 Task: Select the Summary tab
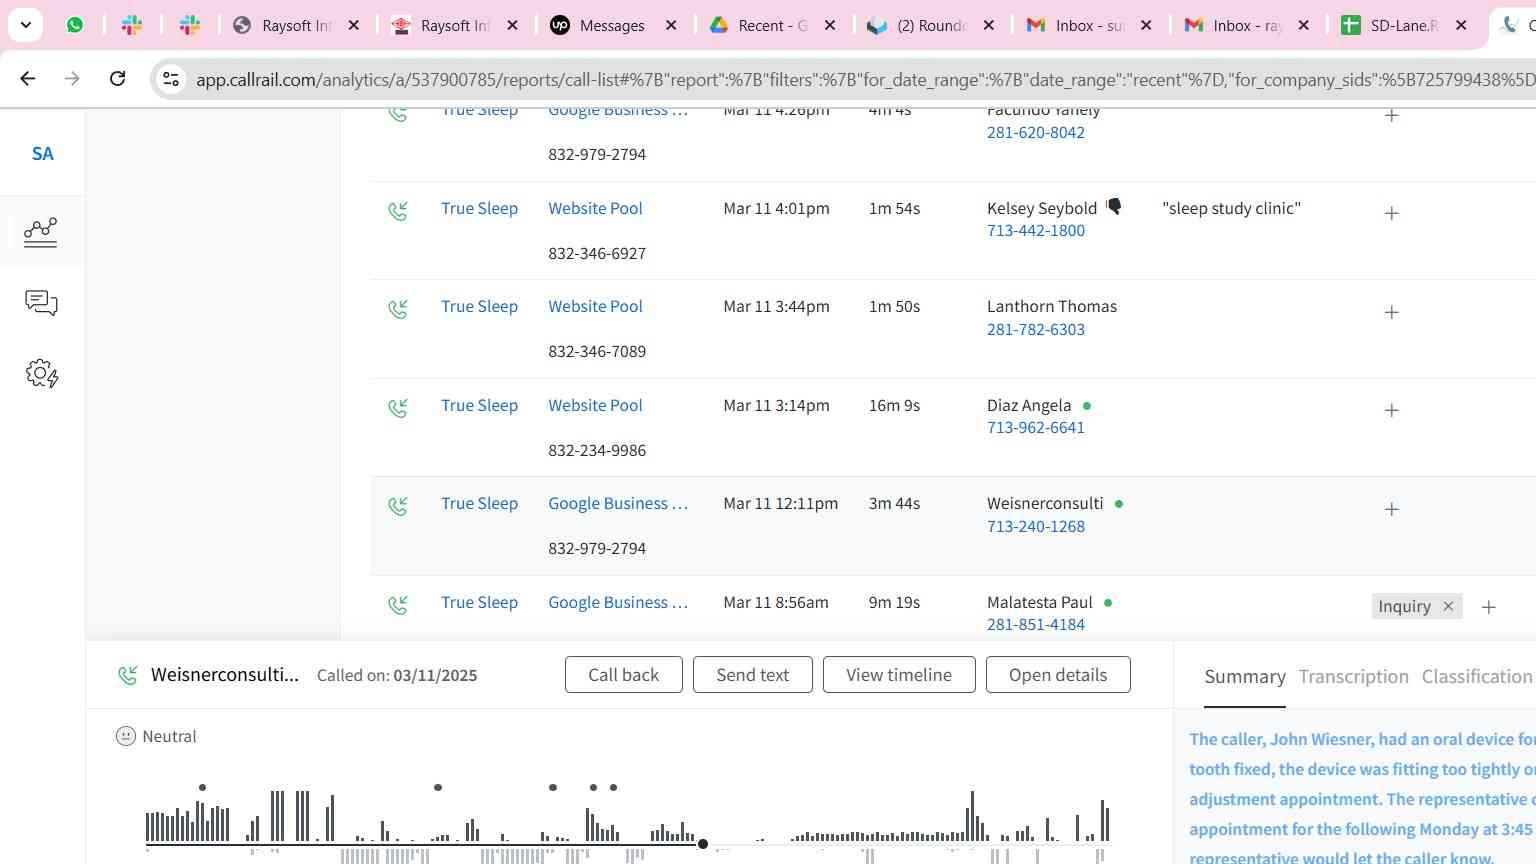(x=1244, y=677)
